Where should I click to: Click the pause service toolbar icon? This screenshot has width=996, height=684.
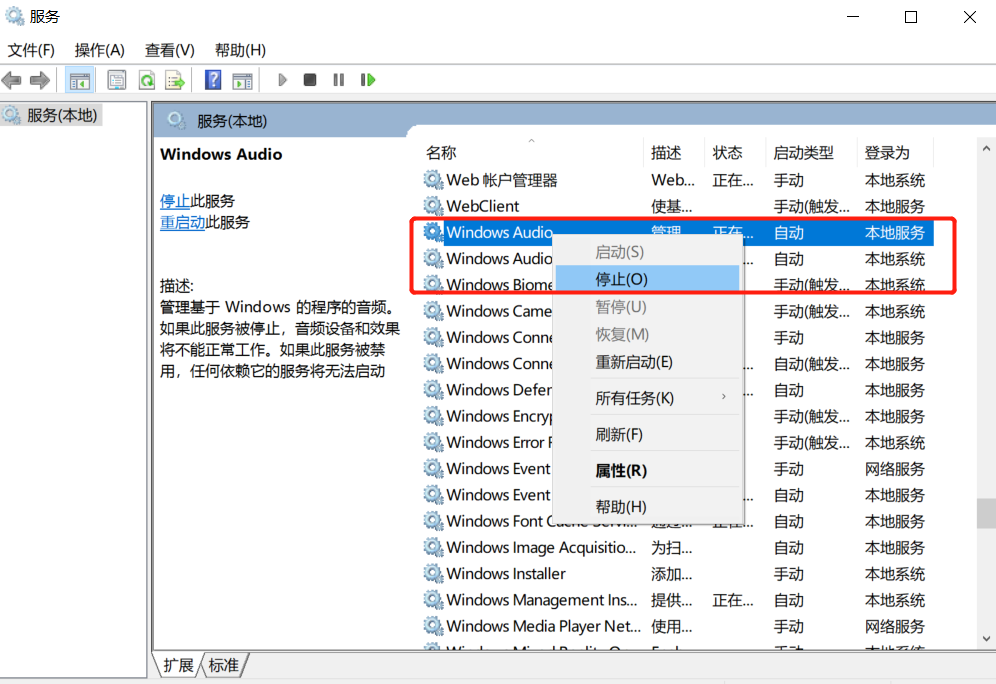(x=339, y=80)
